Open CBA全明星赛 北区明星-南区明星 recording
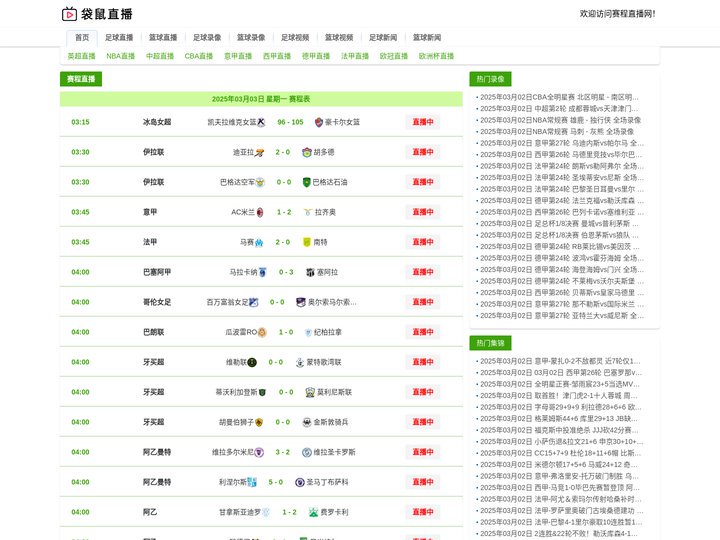This screenshot has width=720, height=540. point(559,97)
